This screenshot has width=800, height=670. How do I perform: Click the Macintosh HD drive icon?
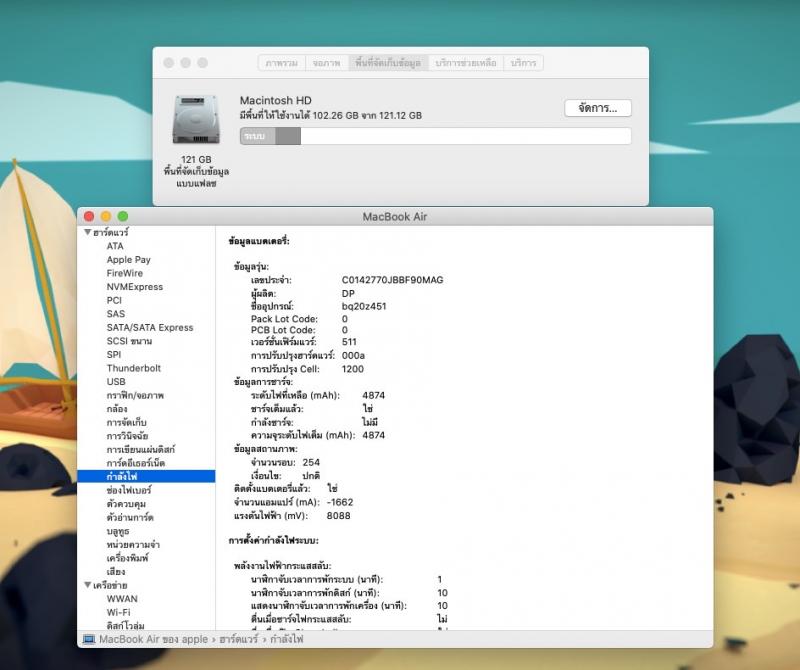[196, 119]
